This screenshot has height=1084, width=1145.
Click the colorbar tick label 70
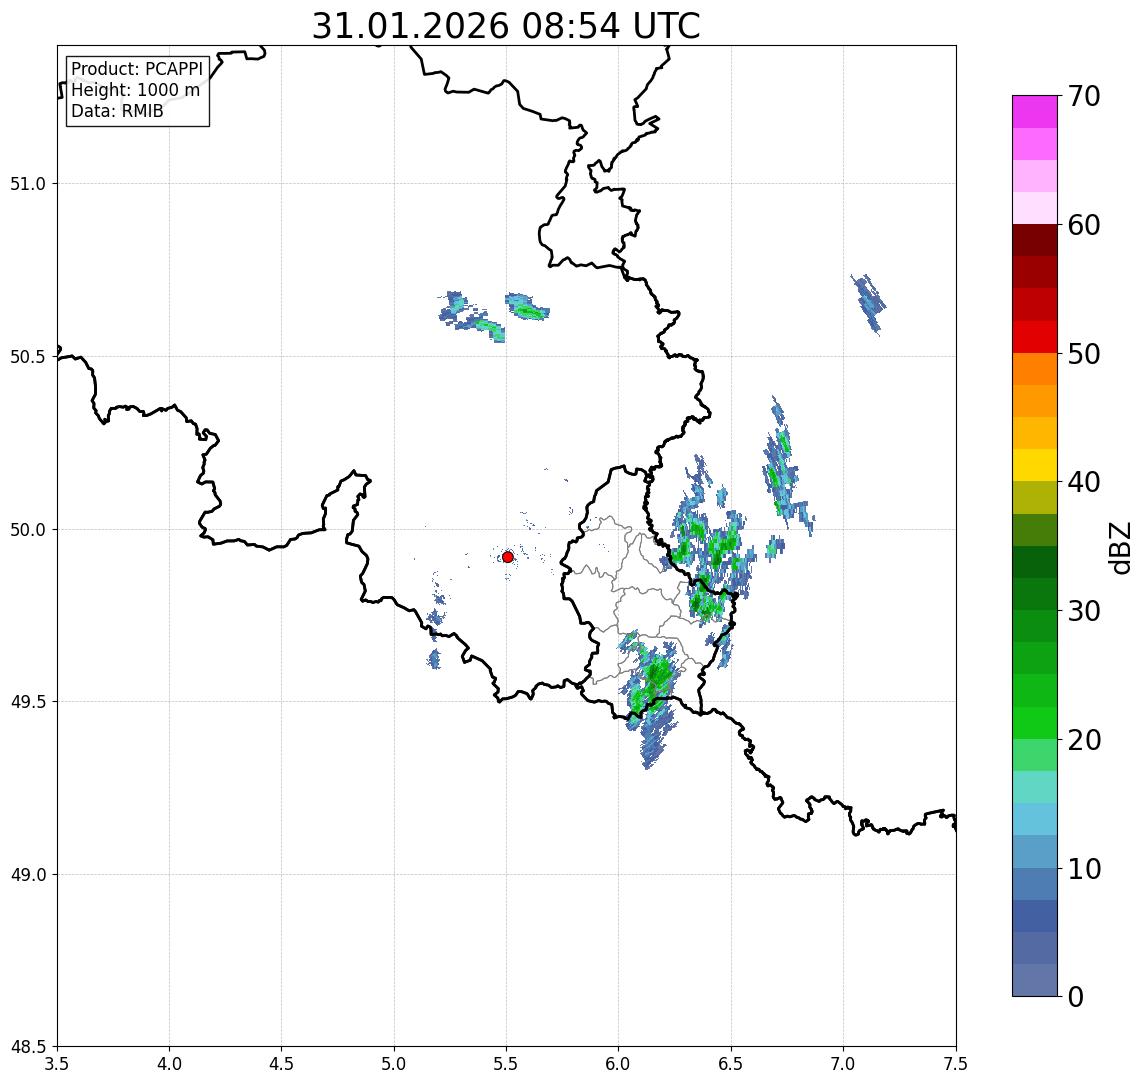click(1084, 96)
